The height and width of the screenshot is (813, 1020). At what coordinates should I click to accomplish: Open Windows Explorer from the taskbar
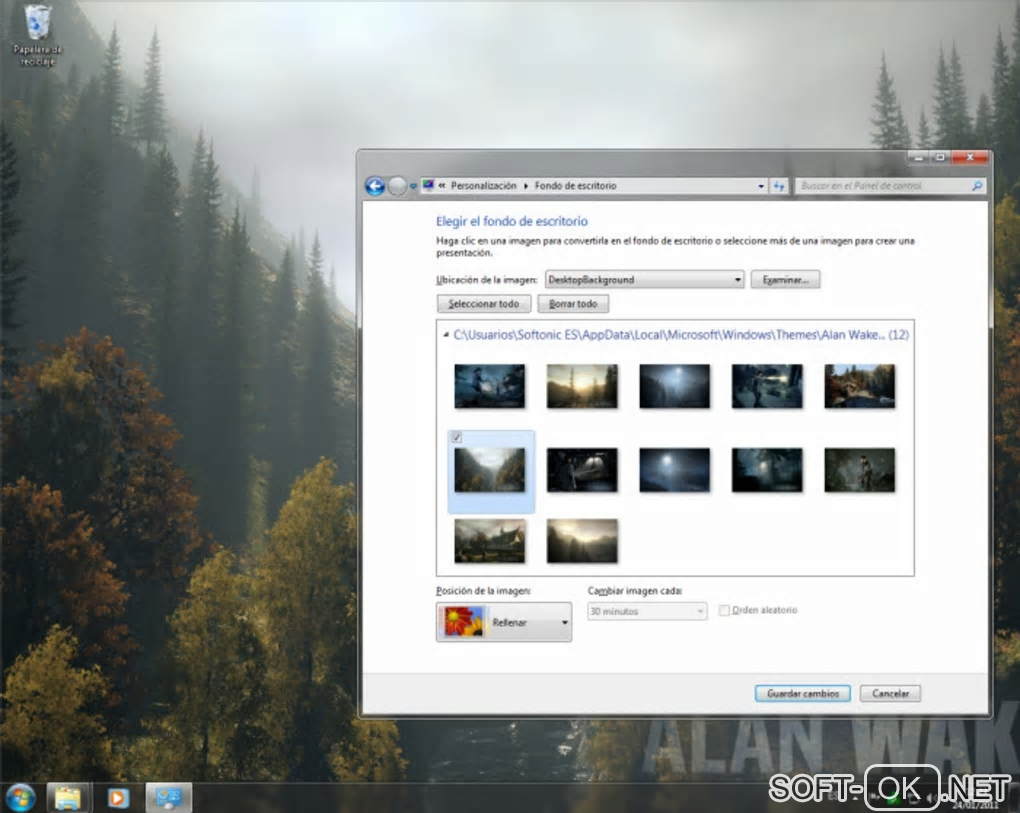[67, 797]
